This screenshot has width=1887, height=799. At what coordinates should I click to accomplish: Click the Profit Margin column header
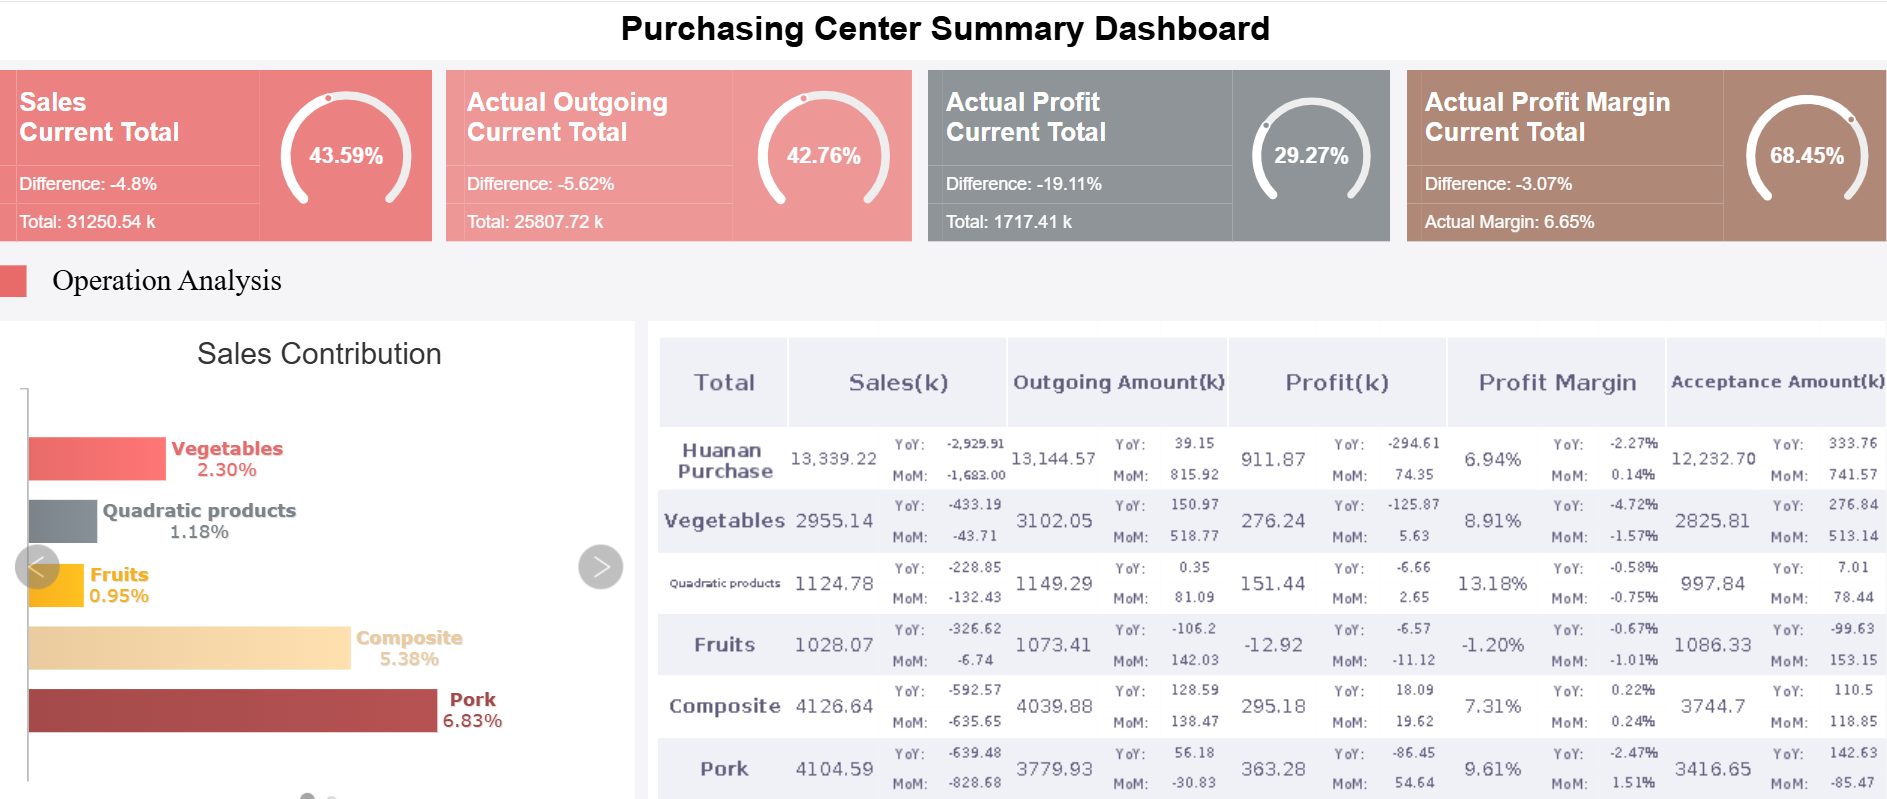point(1557,382)
